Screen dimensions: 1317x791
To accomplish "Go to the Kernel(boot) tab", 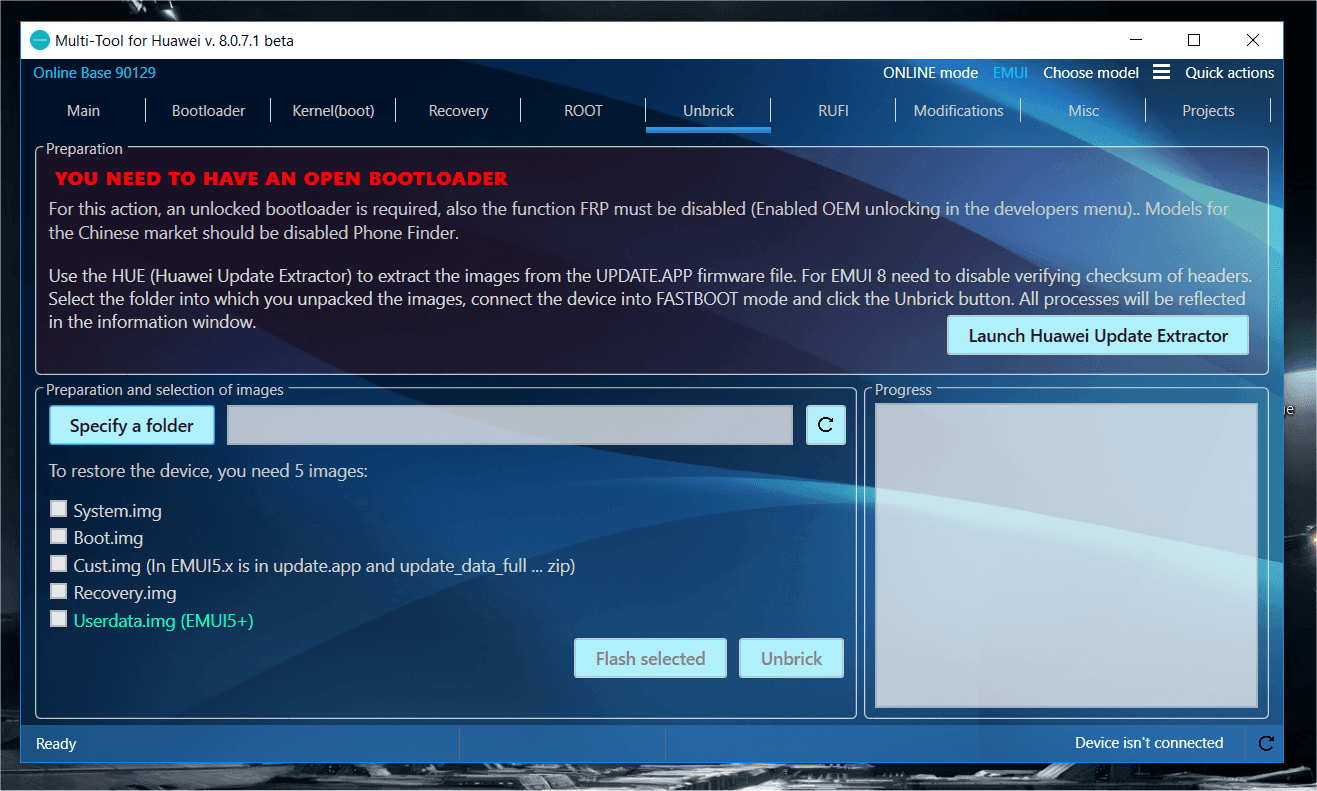I will click(x=333, y=111).
